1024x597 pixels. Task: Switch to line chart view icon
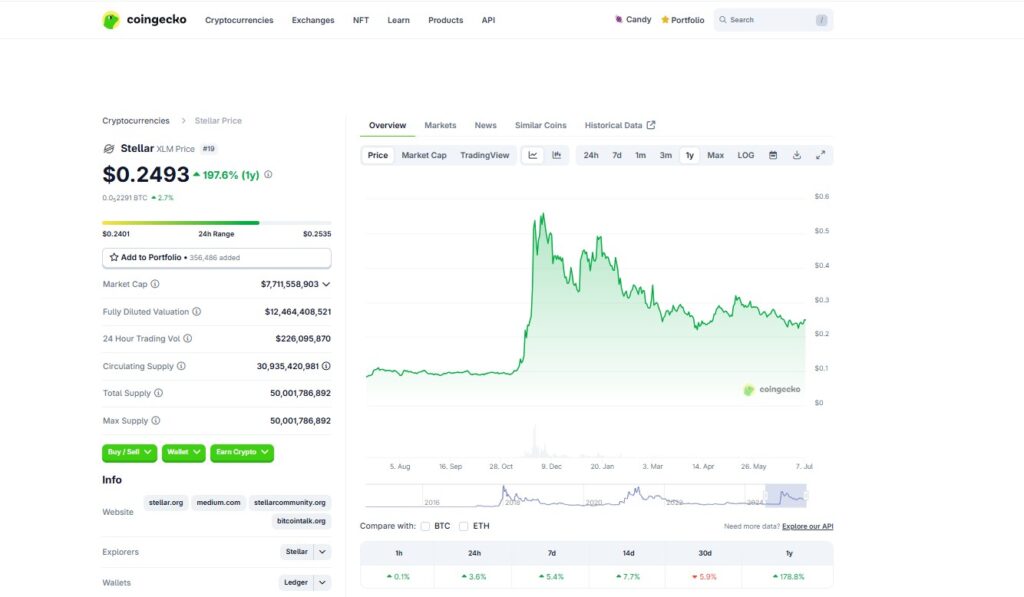click(533, 155)
